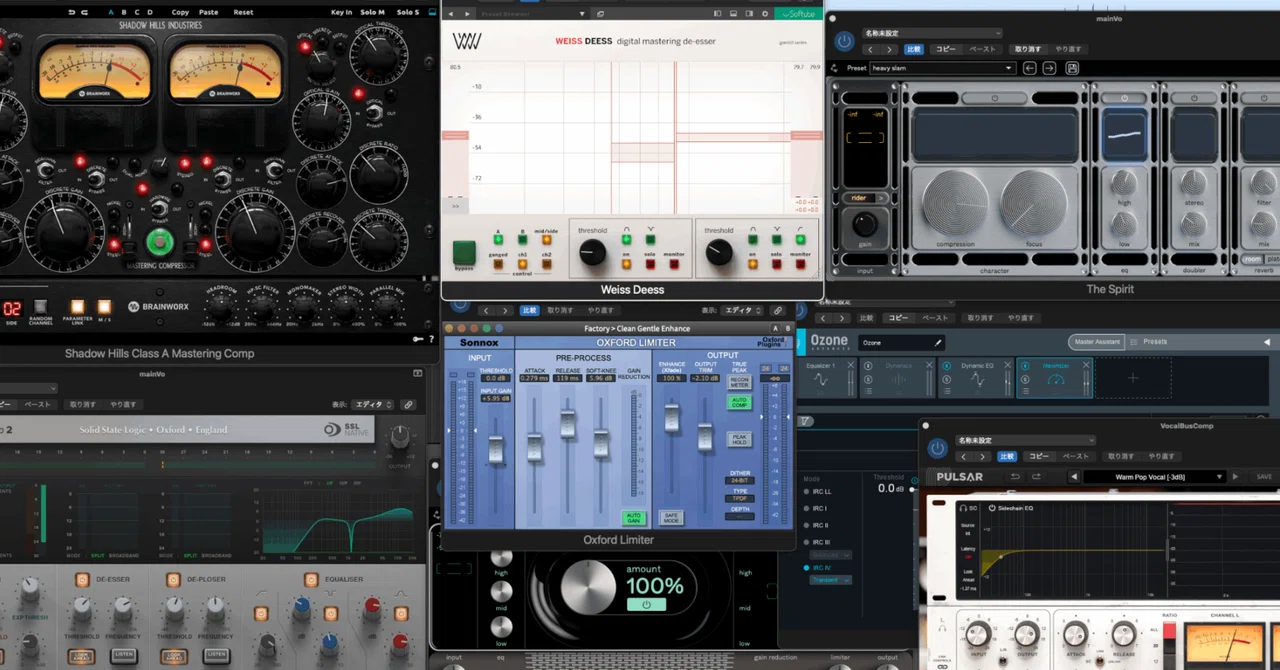Image resolution: width=1280 pixels, height=670 pixels.
Task: Toggle the eq section power button in The Spirit
Action: pos(1125,98)
